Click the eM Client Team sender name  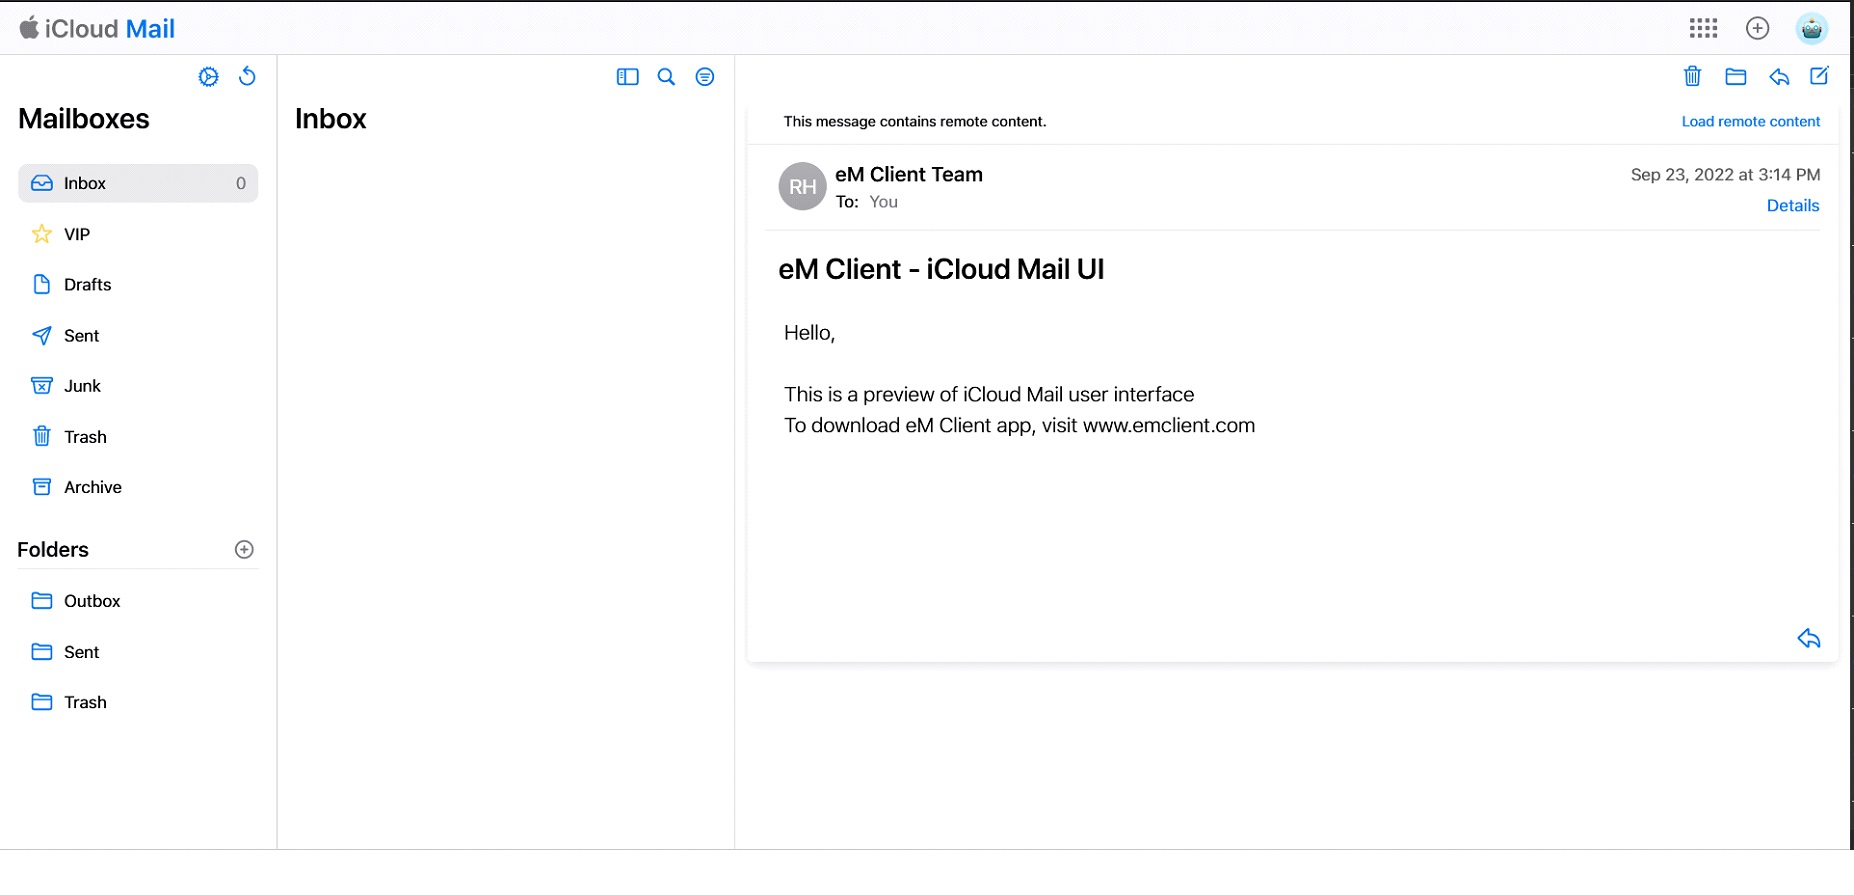point(909,174)
